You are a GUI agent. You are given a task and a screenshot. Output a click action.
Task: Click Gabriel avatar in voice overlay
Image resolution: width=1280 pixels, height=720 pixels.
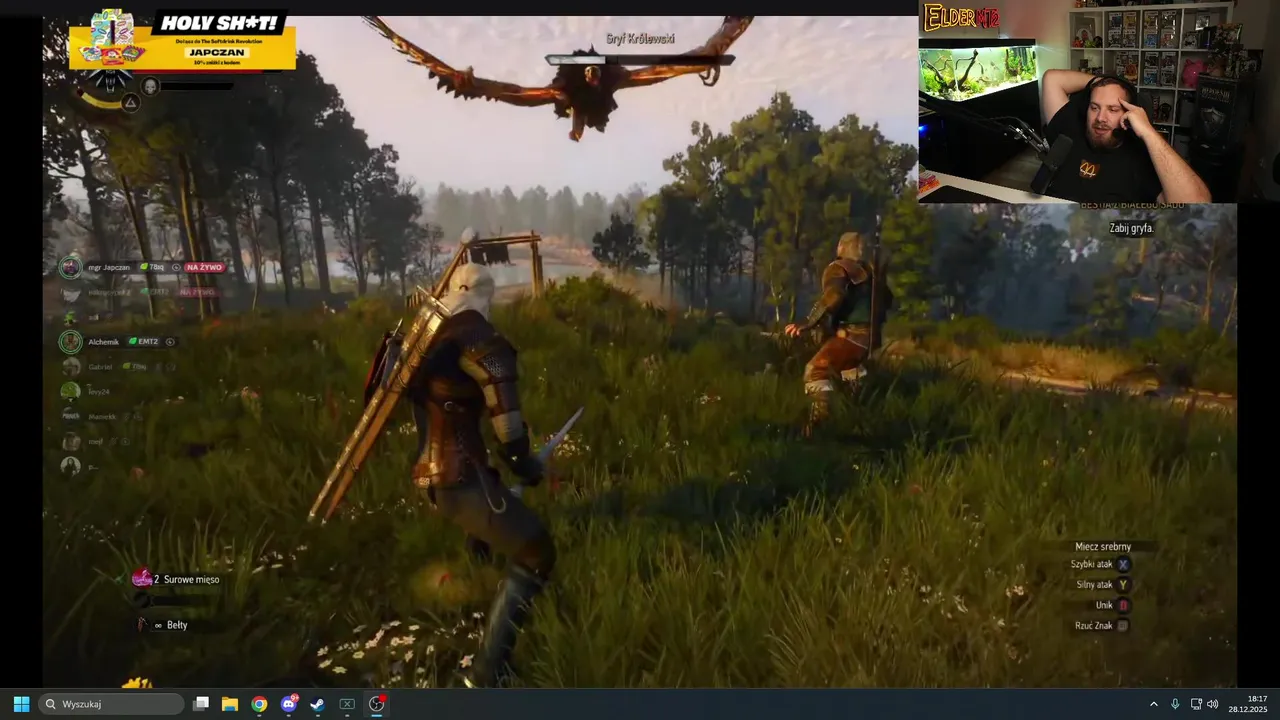70,366
